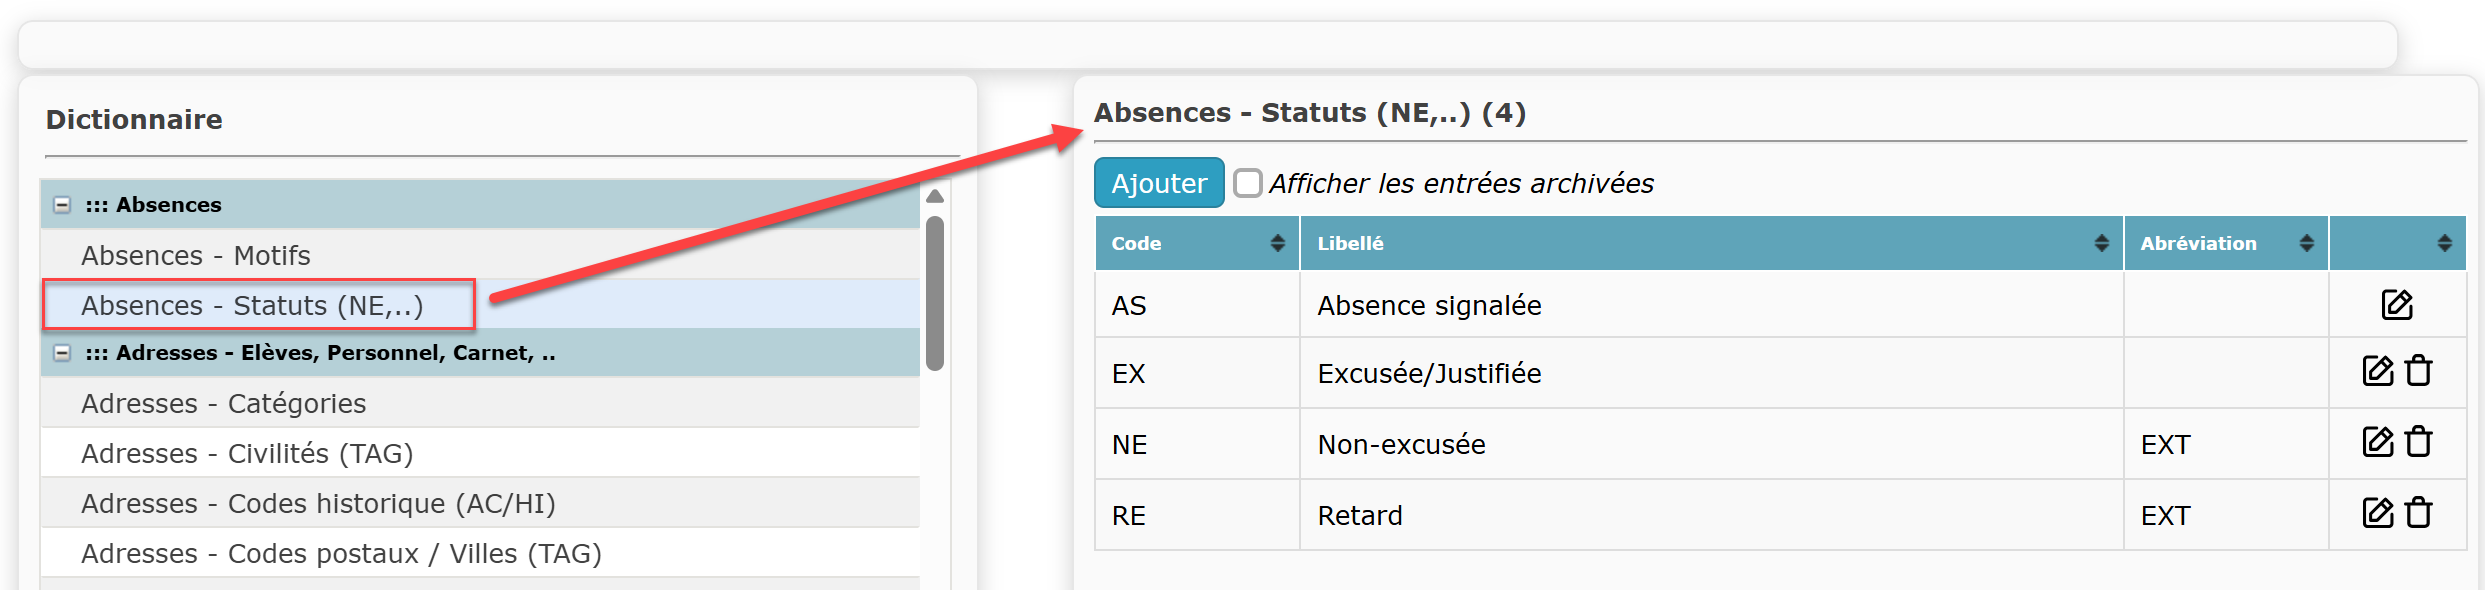Edit the Excusée/Justifiée entry
2485x590 pixels.
(2378, 371)
